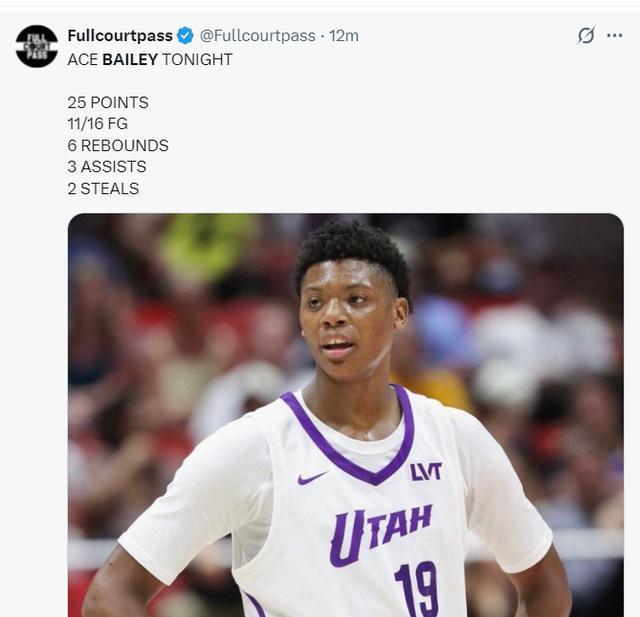Click the TONIGHT word in post headline

pos(197,60)
